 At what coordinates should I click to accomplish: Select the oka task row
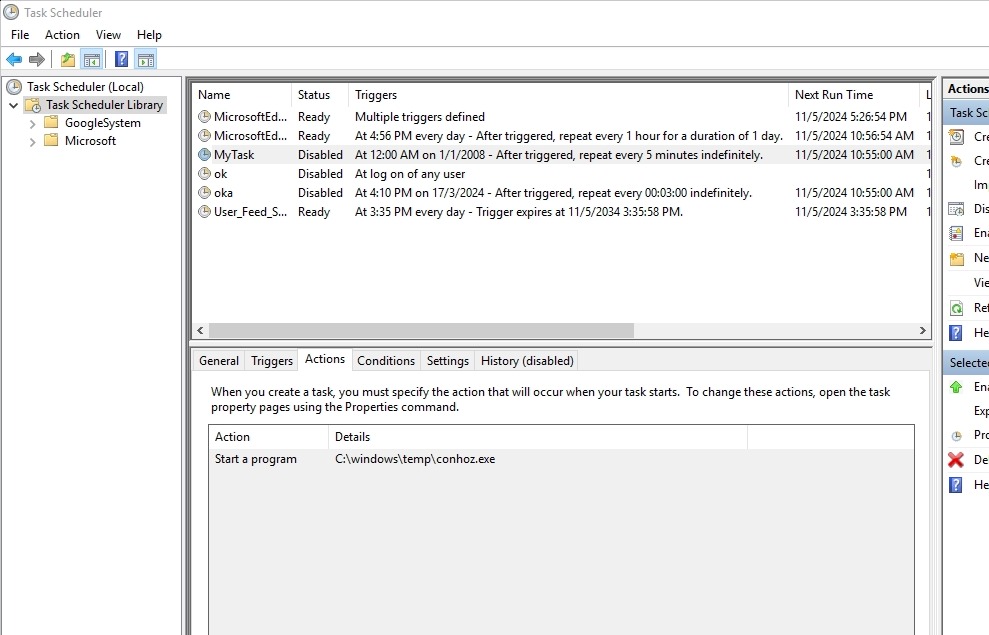point(223,193)
